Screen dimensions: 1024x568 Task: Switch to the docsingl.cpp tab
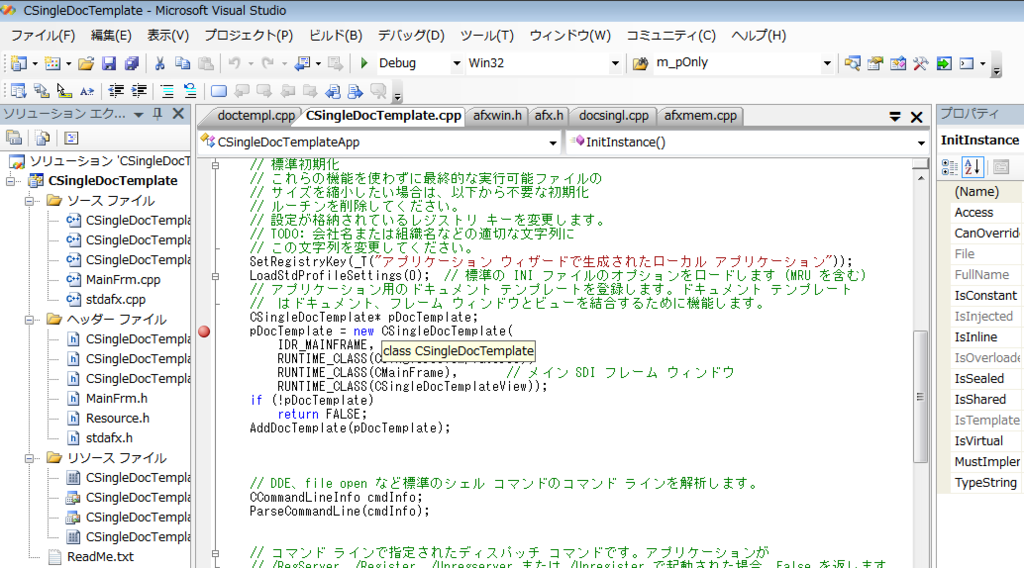tap(614, 116)
